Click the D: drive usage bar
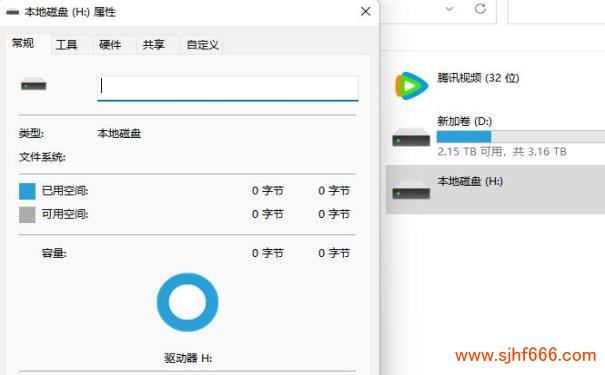This screenshot has width=605, height=375. (x=521, y=137)
